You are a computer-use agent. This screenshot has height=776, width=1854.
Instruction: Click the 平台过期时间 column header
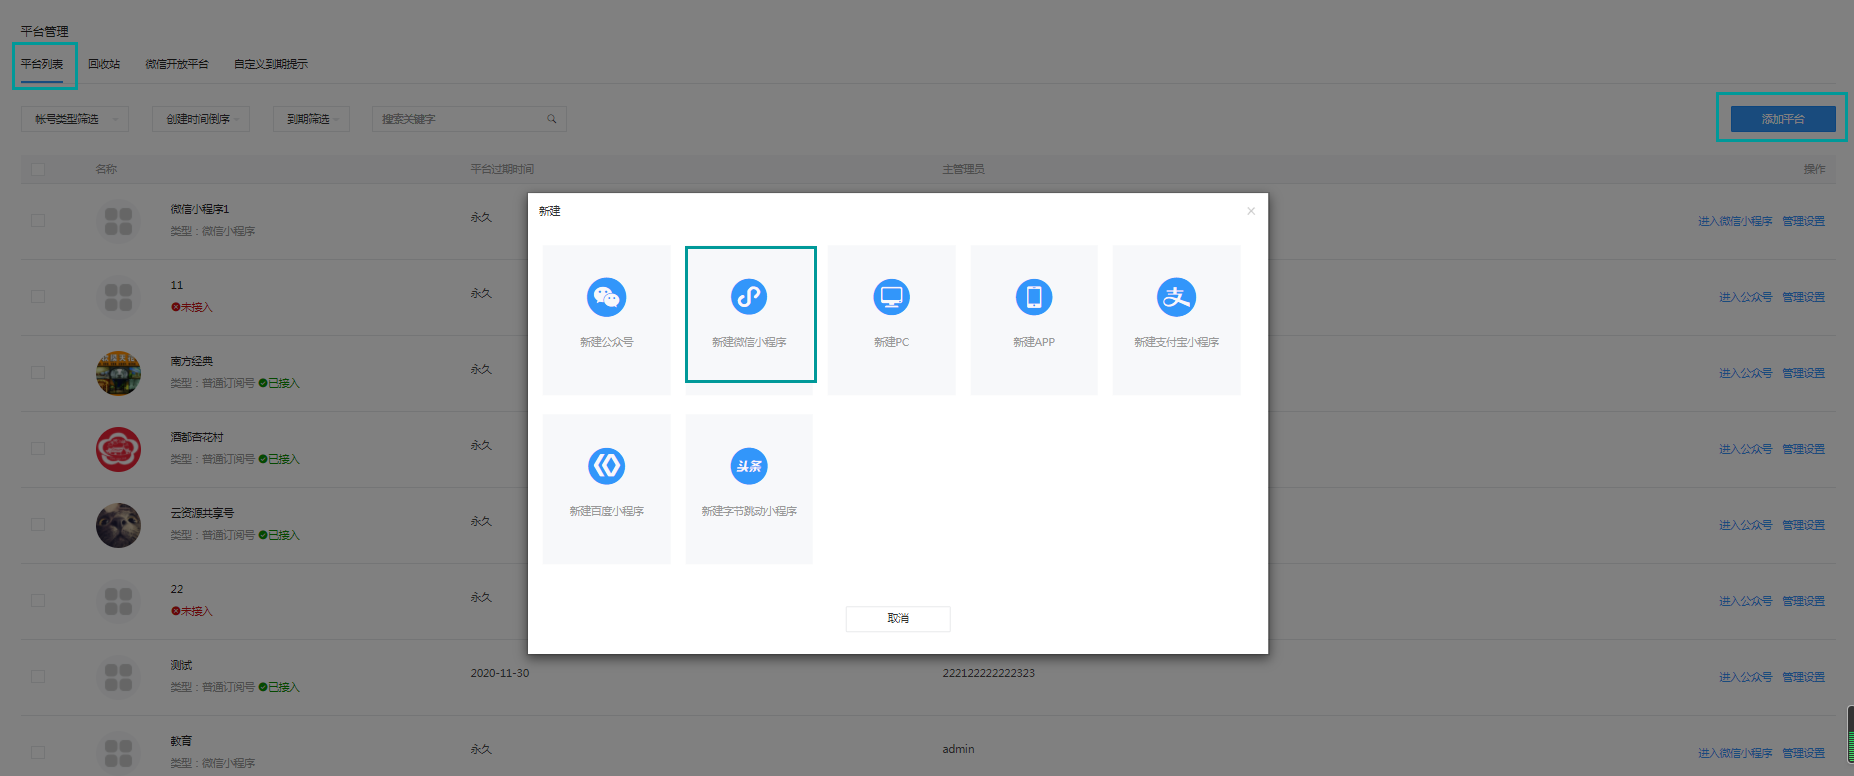(502, 169)
